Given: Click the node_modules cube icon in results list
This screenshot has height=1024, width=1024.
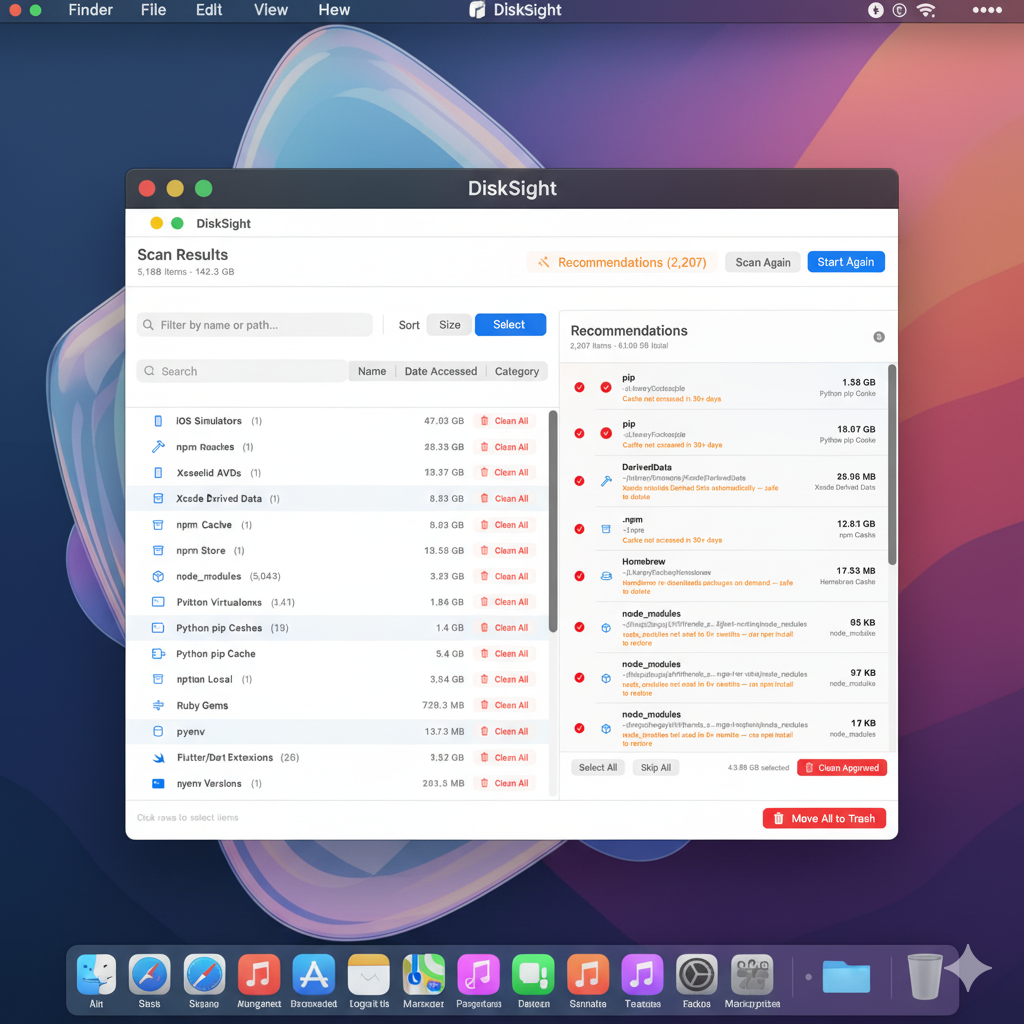Looking at the screenshot, I should 158,577.
